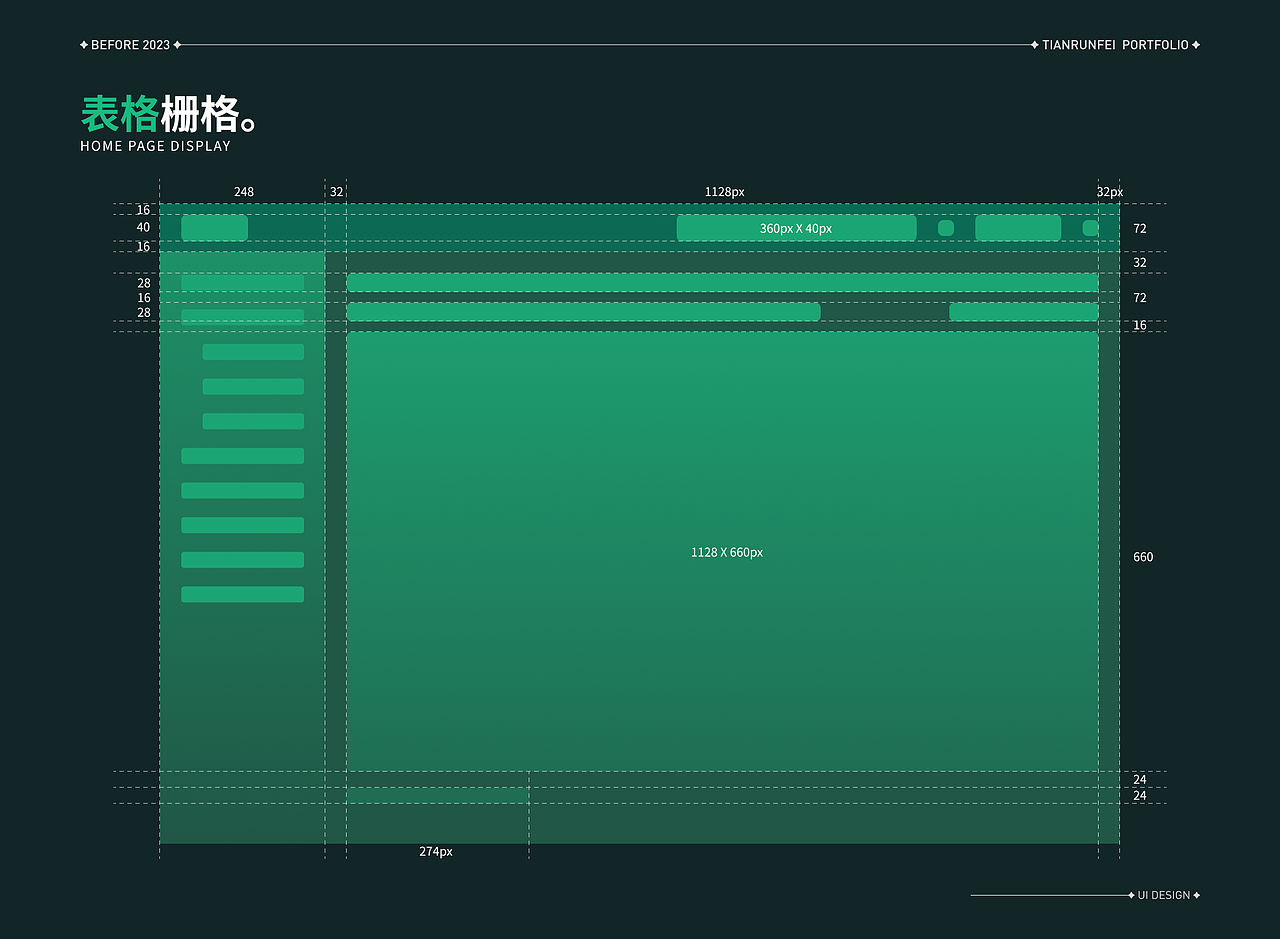Click the UI DESIGN footer text
Viewport: 1280px width, 939px height.
click(x=1164, y=895)
